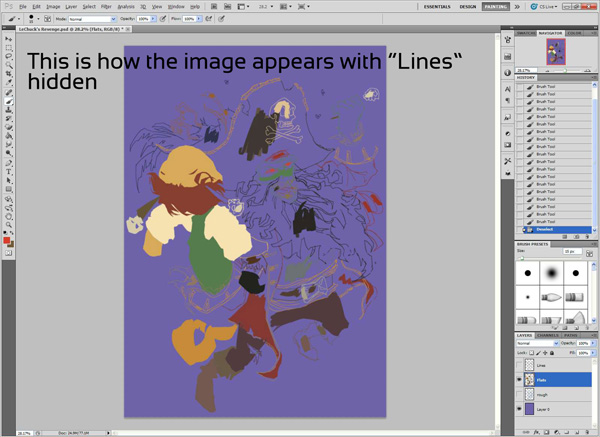Click the foreground color swatch
This screenshot has height=437, width=600.
click(x=7, y=240)
